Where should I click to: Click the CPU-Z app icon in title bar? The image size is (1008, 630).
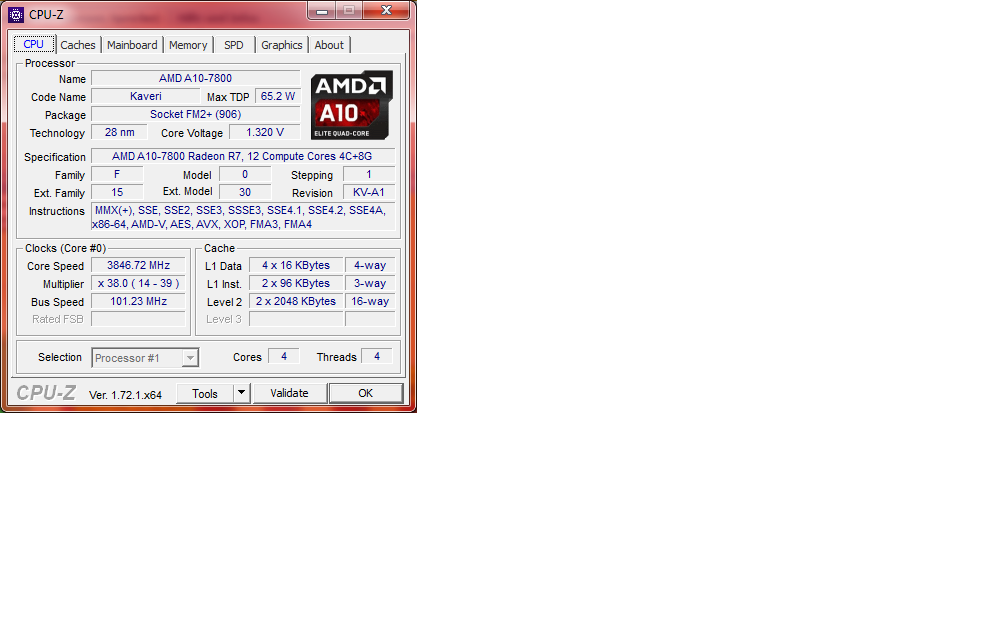point(15,14)
